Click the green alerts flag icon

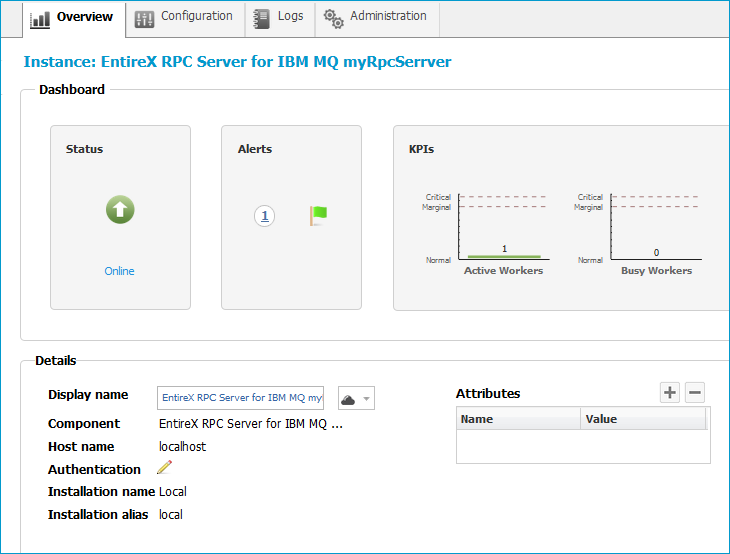(x=318, y=216)
